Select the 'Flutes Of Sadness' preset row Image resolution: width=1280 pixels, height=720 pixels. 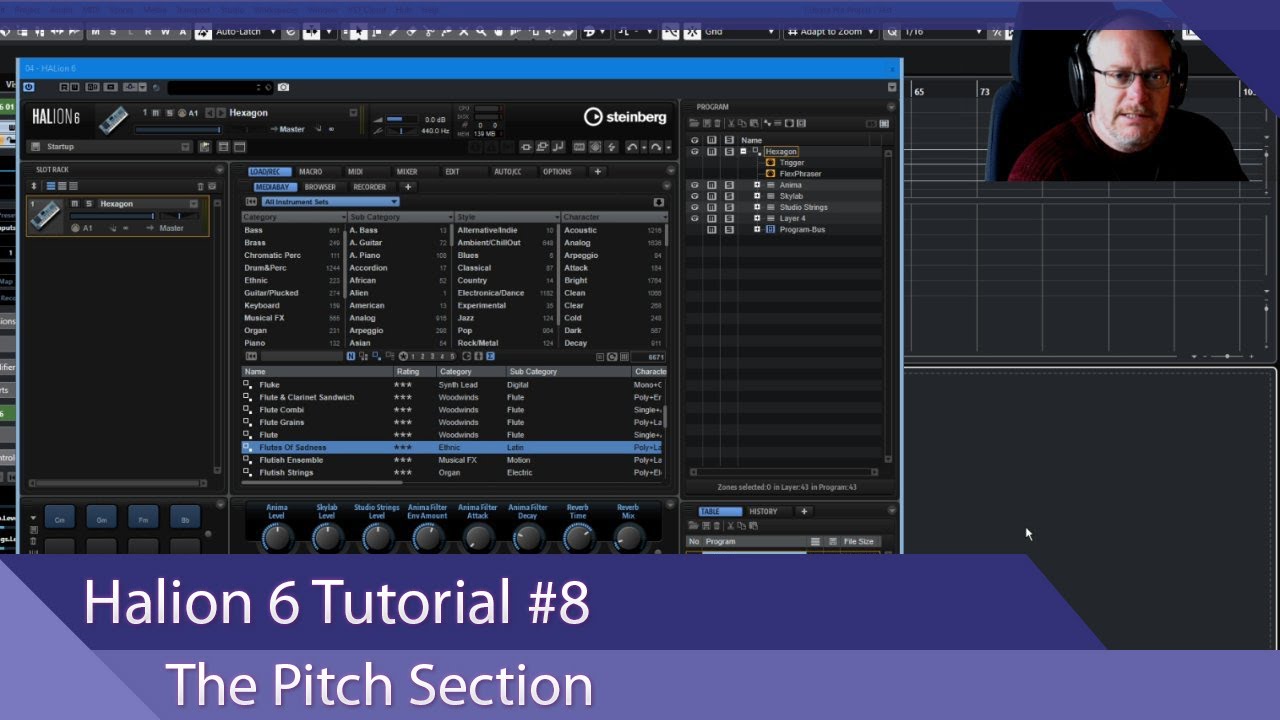pyautogui.click(x=451, y=447)
